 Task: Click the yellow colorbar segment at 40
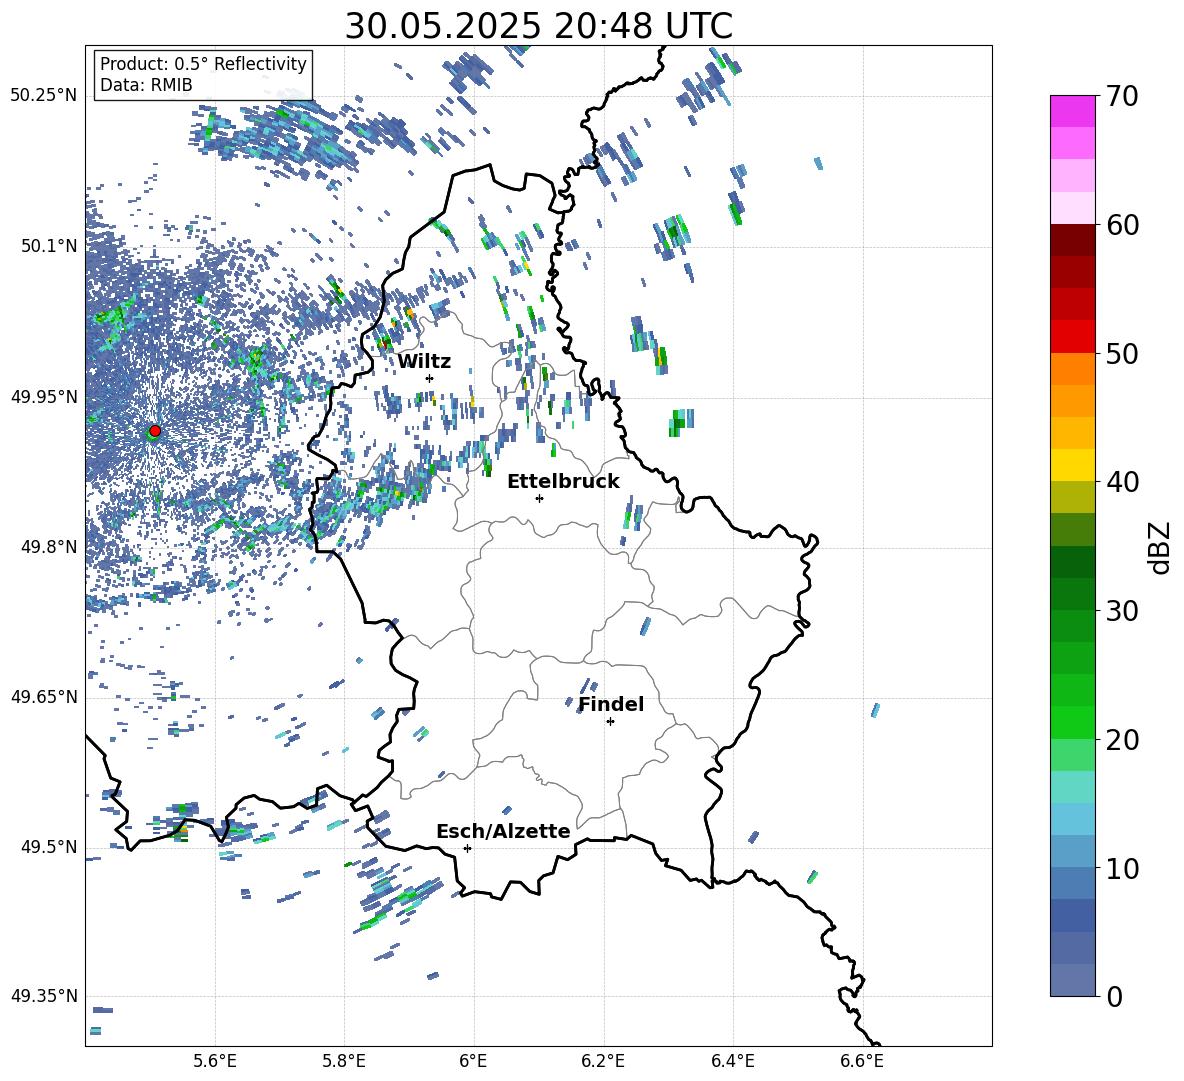[1072, 465]
